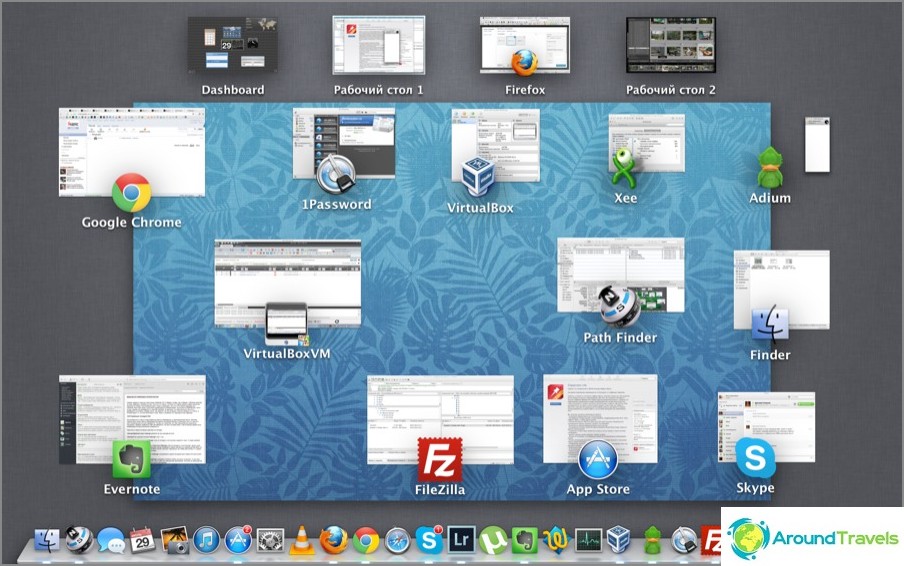Open Lightroom (Lr) from the Dock
This screenshot has height=566, width=904.
point(461,540)
